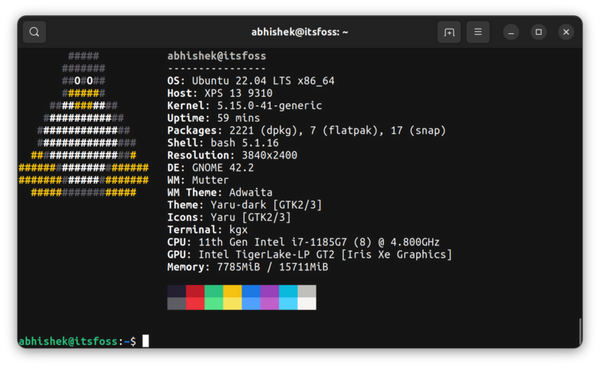Close the terminal window
600x368 pixels.
(566, 32)
